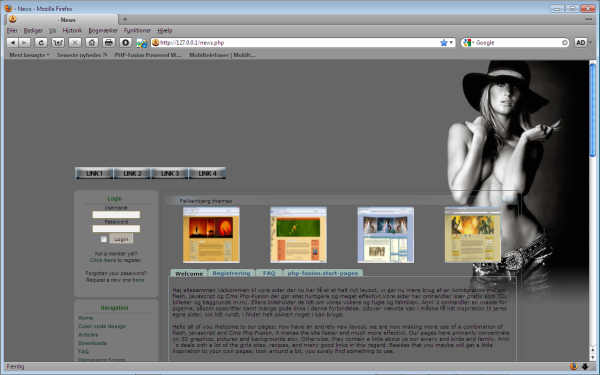Screen dimensions: 600x375
Task: Expand the Mest besøgte bookmarks dropdown
Action: click(x=29, y=55)
